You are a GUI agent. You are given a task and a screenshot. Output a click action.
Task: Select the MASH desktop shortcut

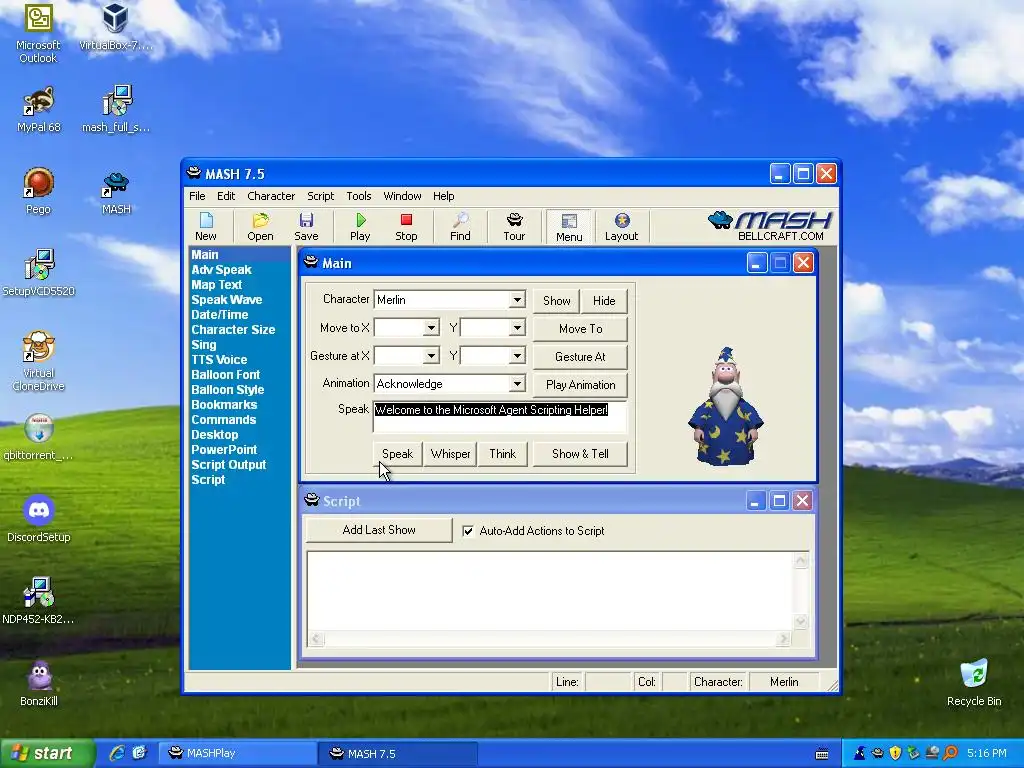click(116, 193)
